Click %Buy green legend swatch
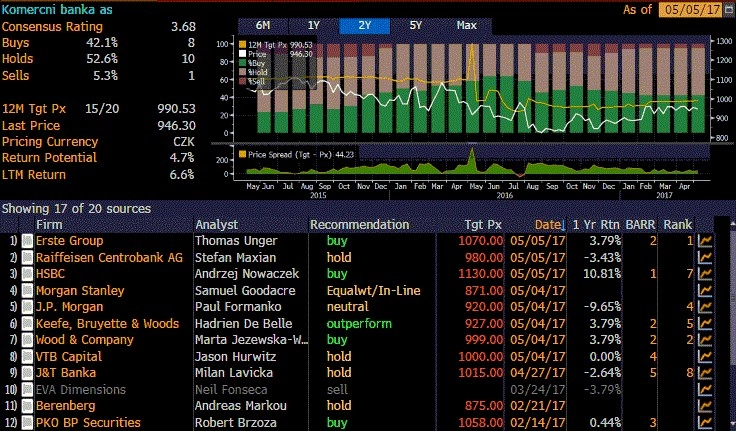736x431 pixels. pyautogui.click(x=242, y=63)
